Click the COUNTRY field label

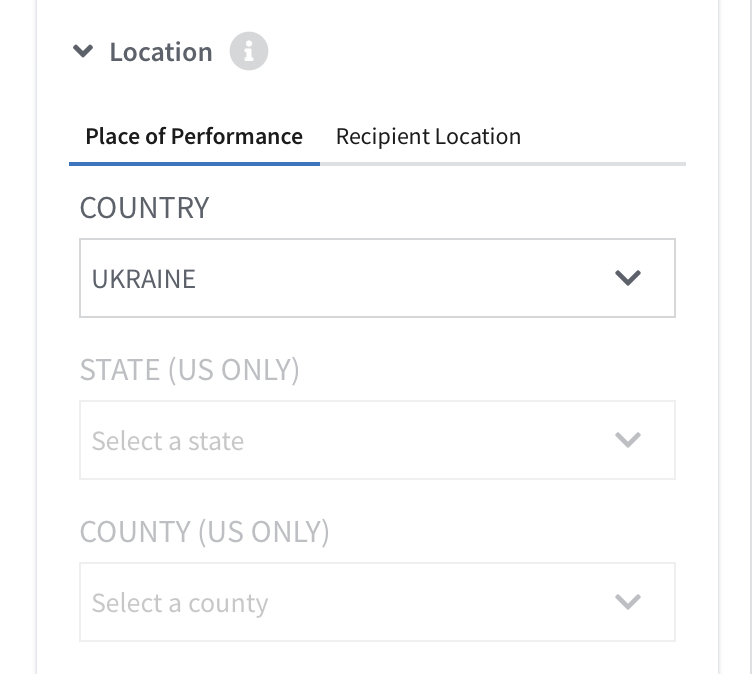click(144, 208)
